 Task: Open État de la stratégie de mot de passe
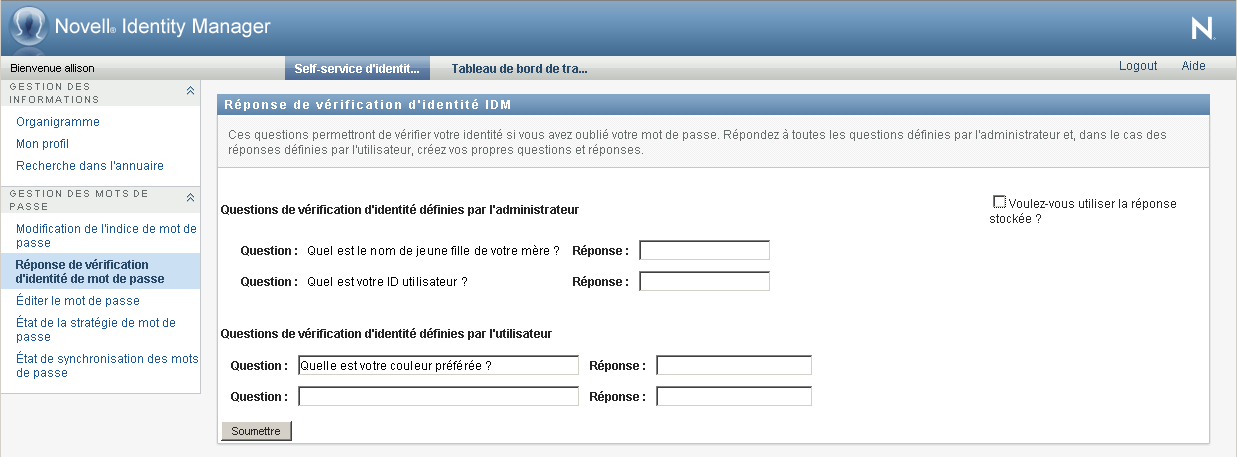coord(96,329)
